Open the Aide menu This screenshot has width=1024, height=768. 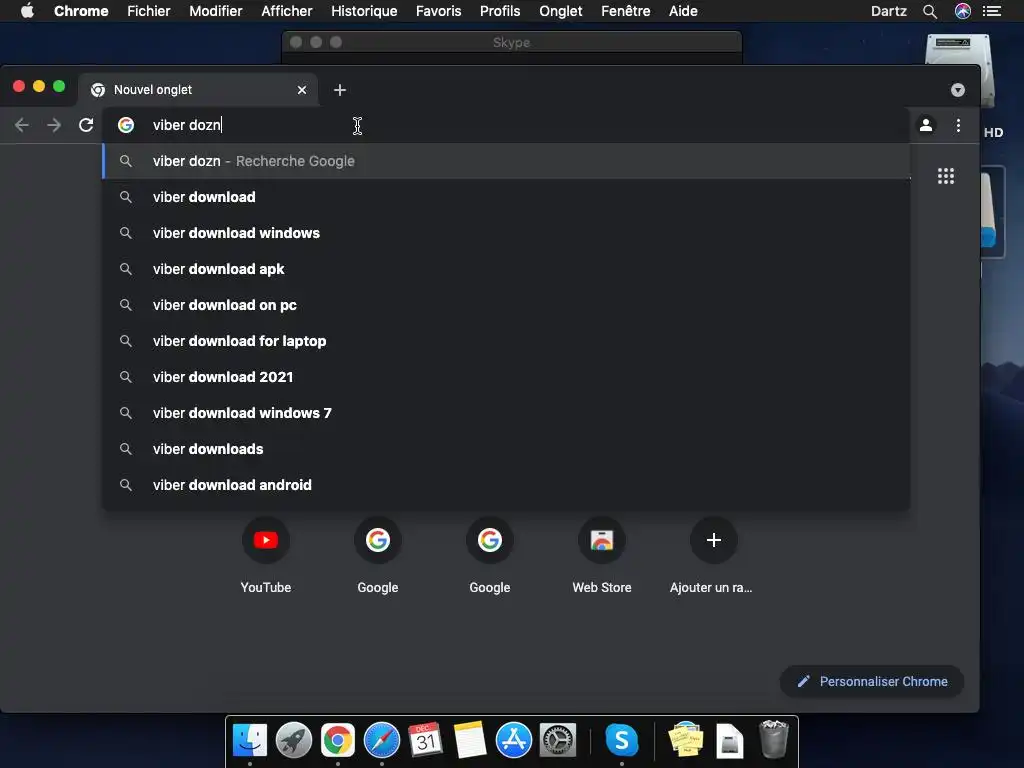(683, 11)
